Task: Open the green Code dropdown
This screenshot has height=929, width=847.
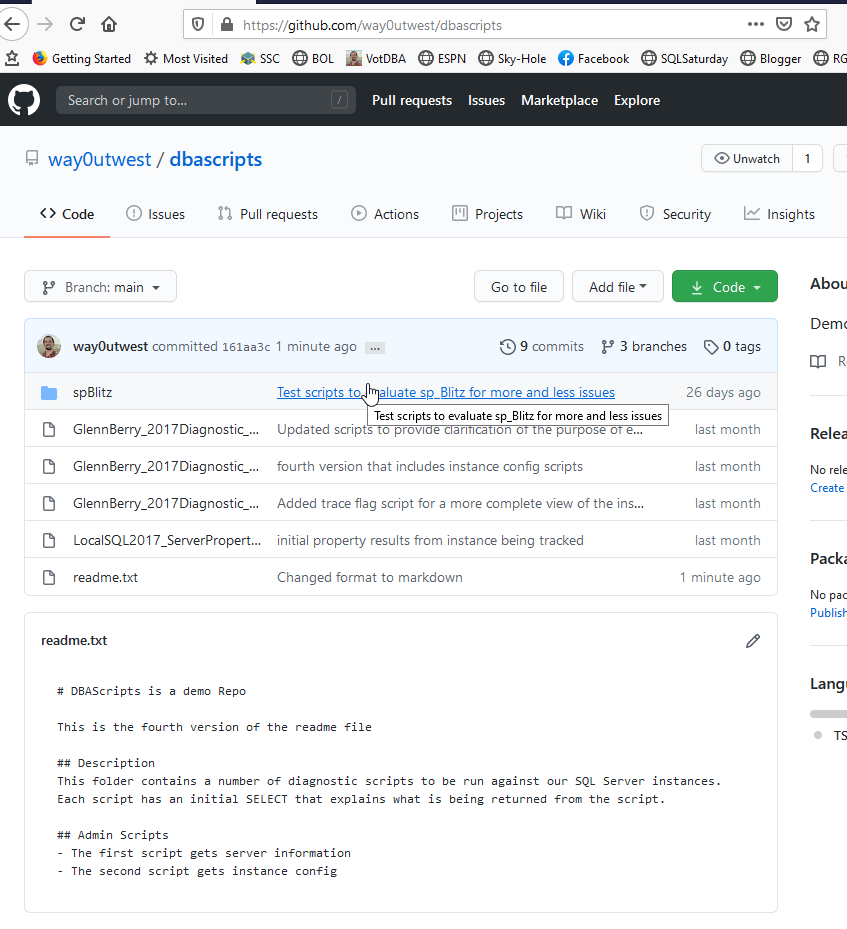Action: [x=725, y=287]
